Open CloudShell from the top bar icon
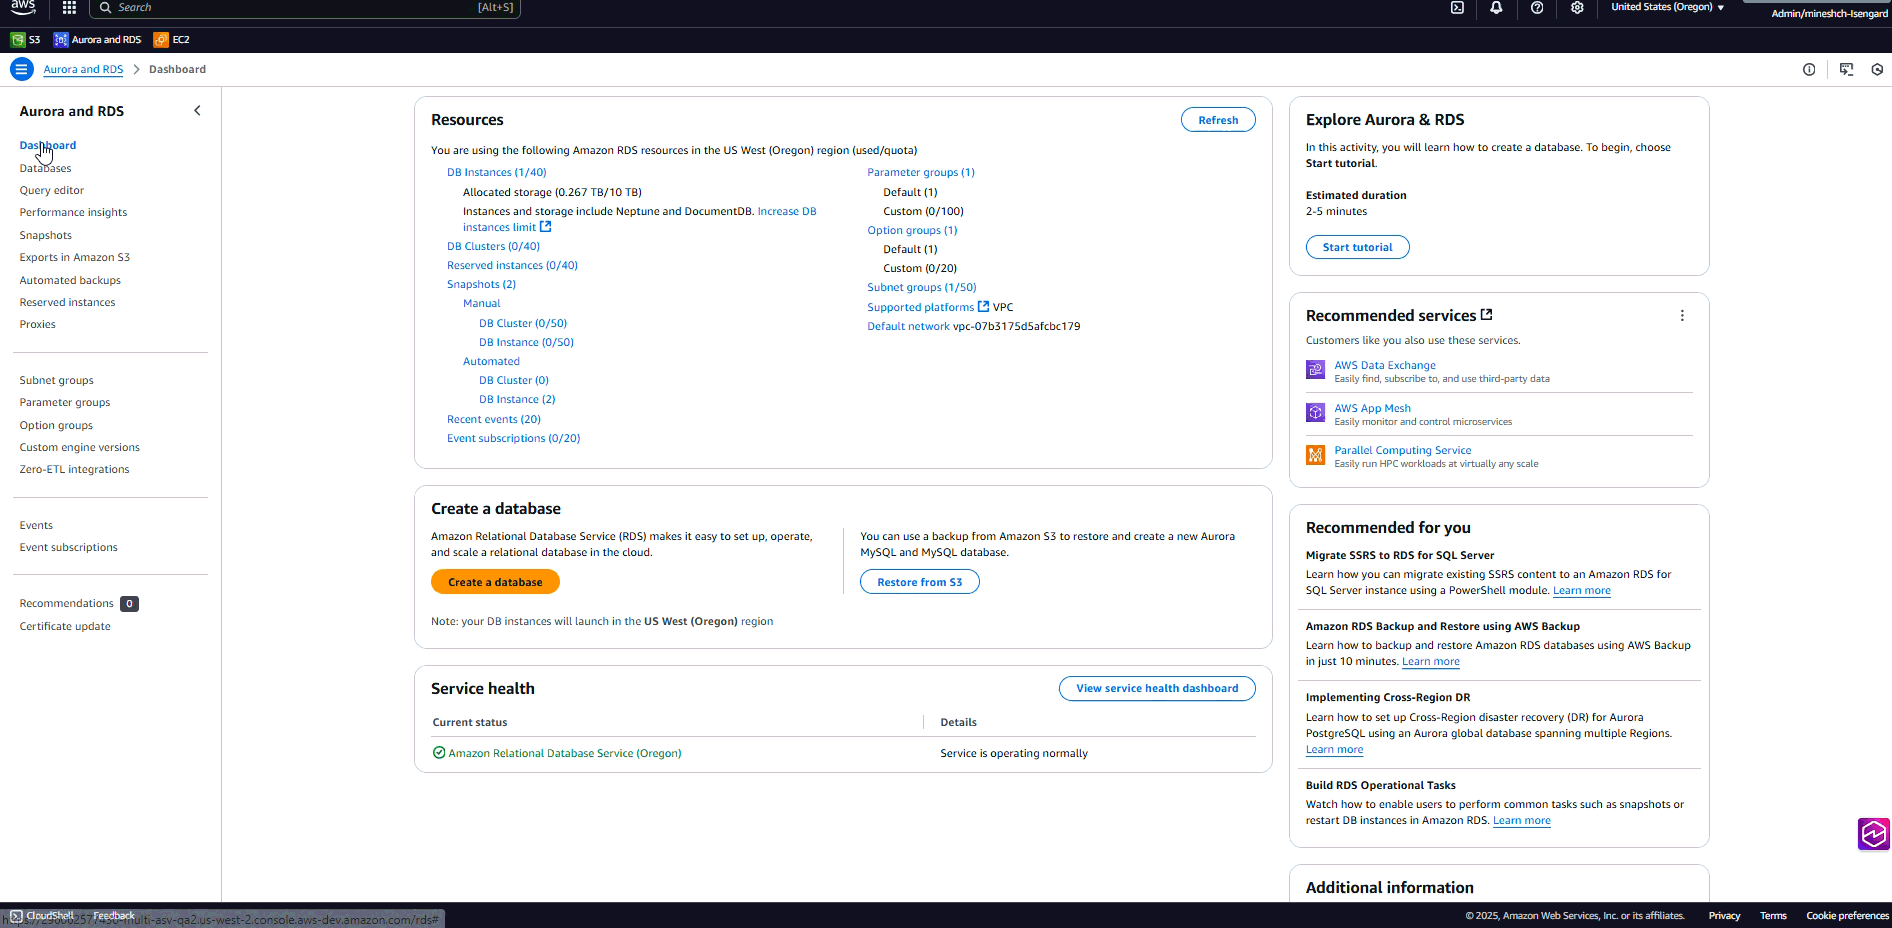The width and height of the screenshot is (1892, 928). (x=1457, y=8)
